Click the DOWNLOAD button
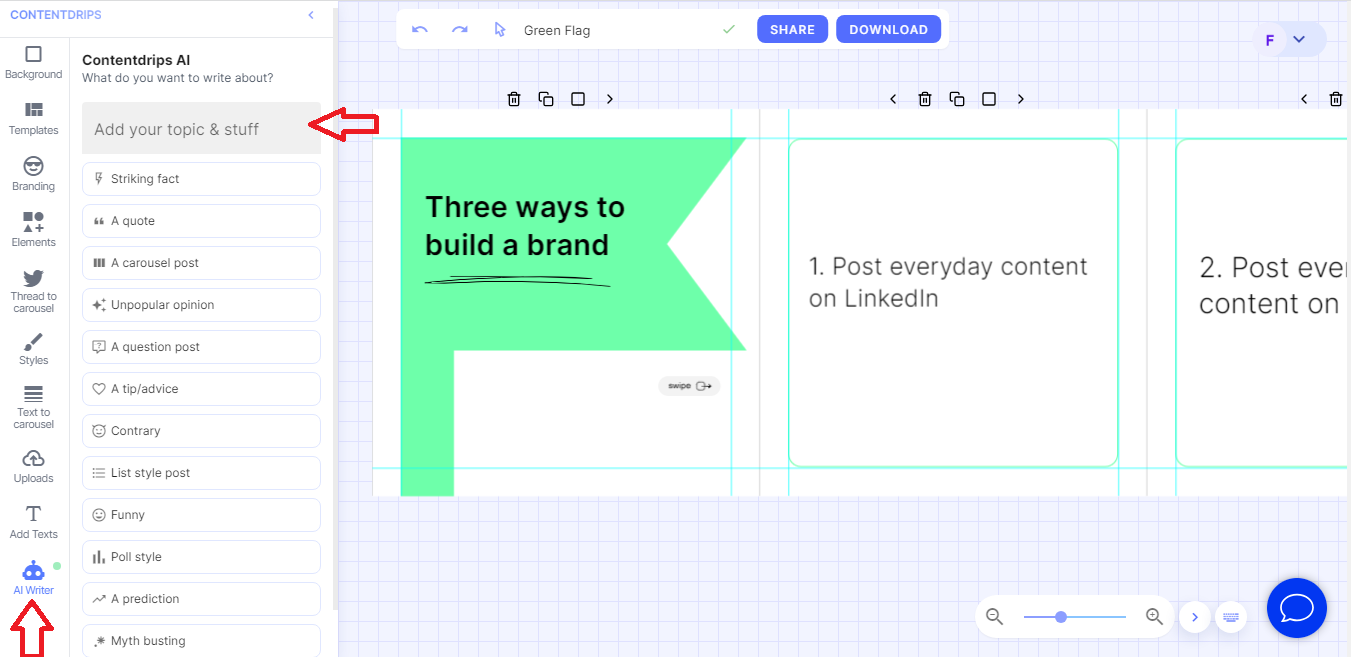Image resolution: width=1351 pixels, height=657 pixels. point(888,30)
